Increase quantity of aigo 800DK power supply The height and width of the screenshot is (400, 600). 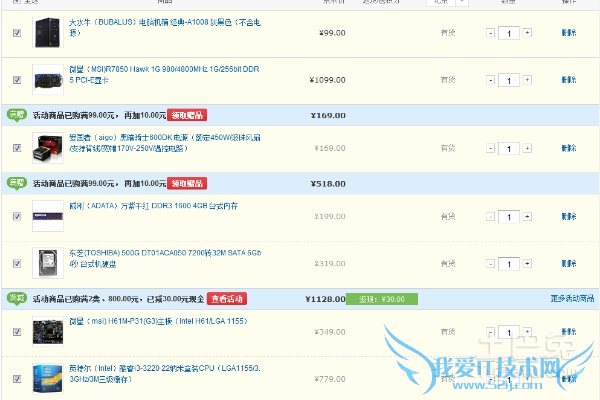pyautogui.click(x=527, y=148)
